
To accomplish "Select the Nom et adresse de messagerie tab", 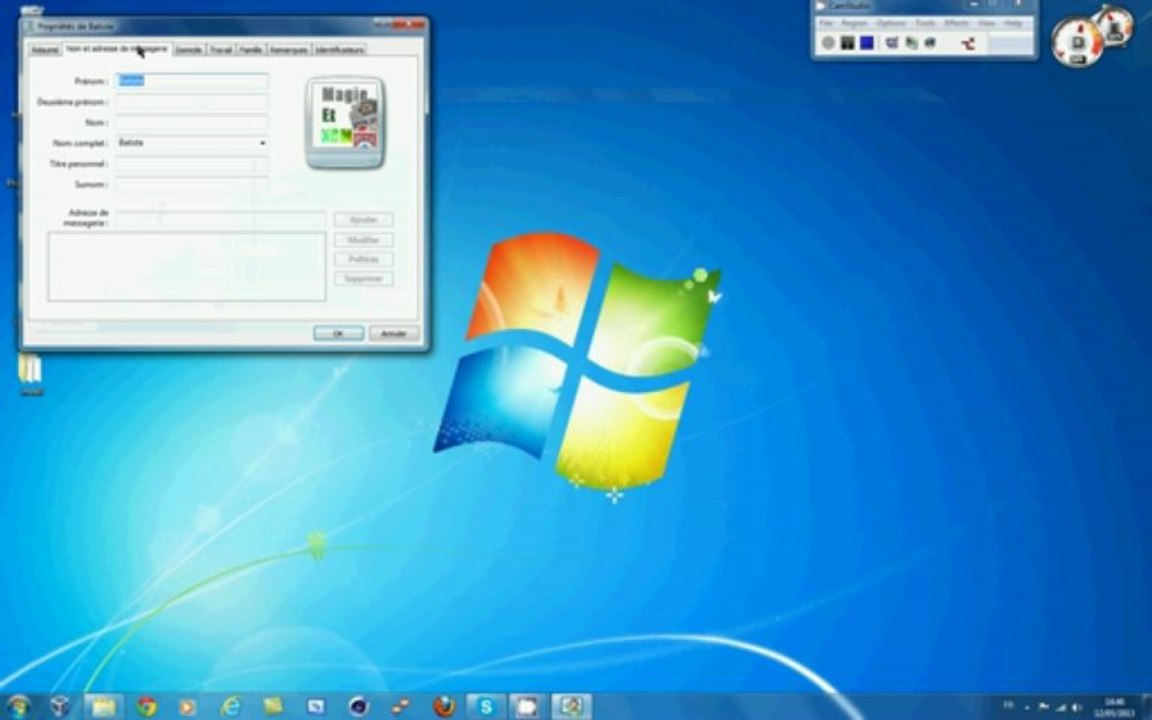I will tap(117, 48).
